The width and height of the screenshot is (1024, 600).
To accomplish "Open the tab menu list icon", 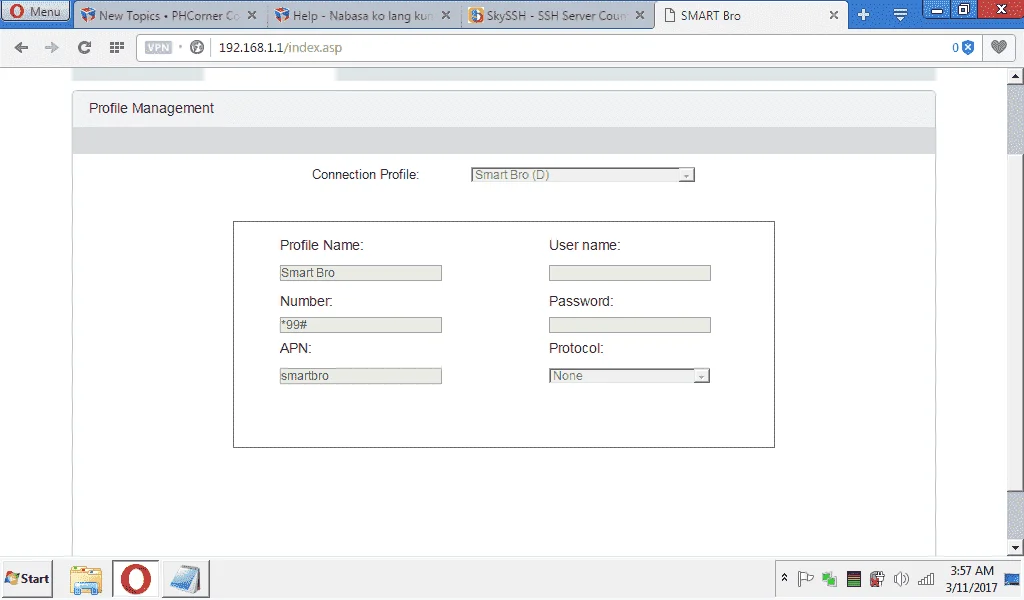I will (x=900, y=15).
